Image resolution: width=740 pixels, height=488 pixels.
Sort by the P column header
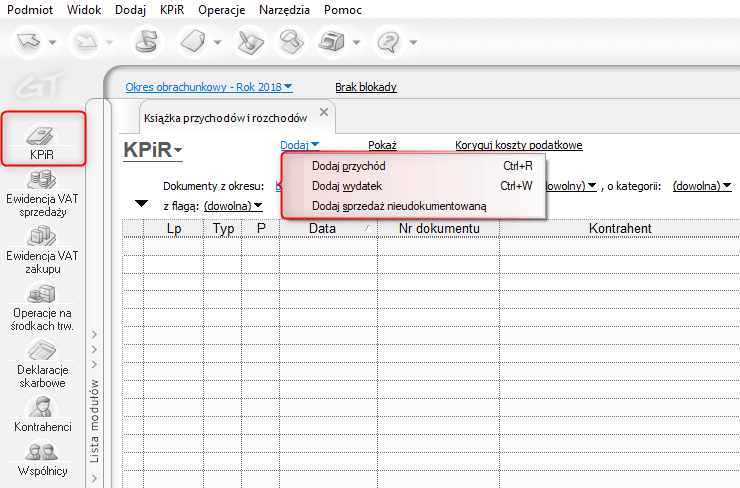261,228
